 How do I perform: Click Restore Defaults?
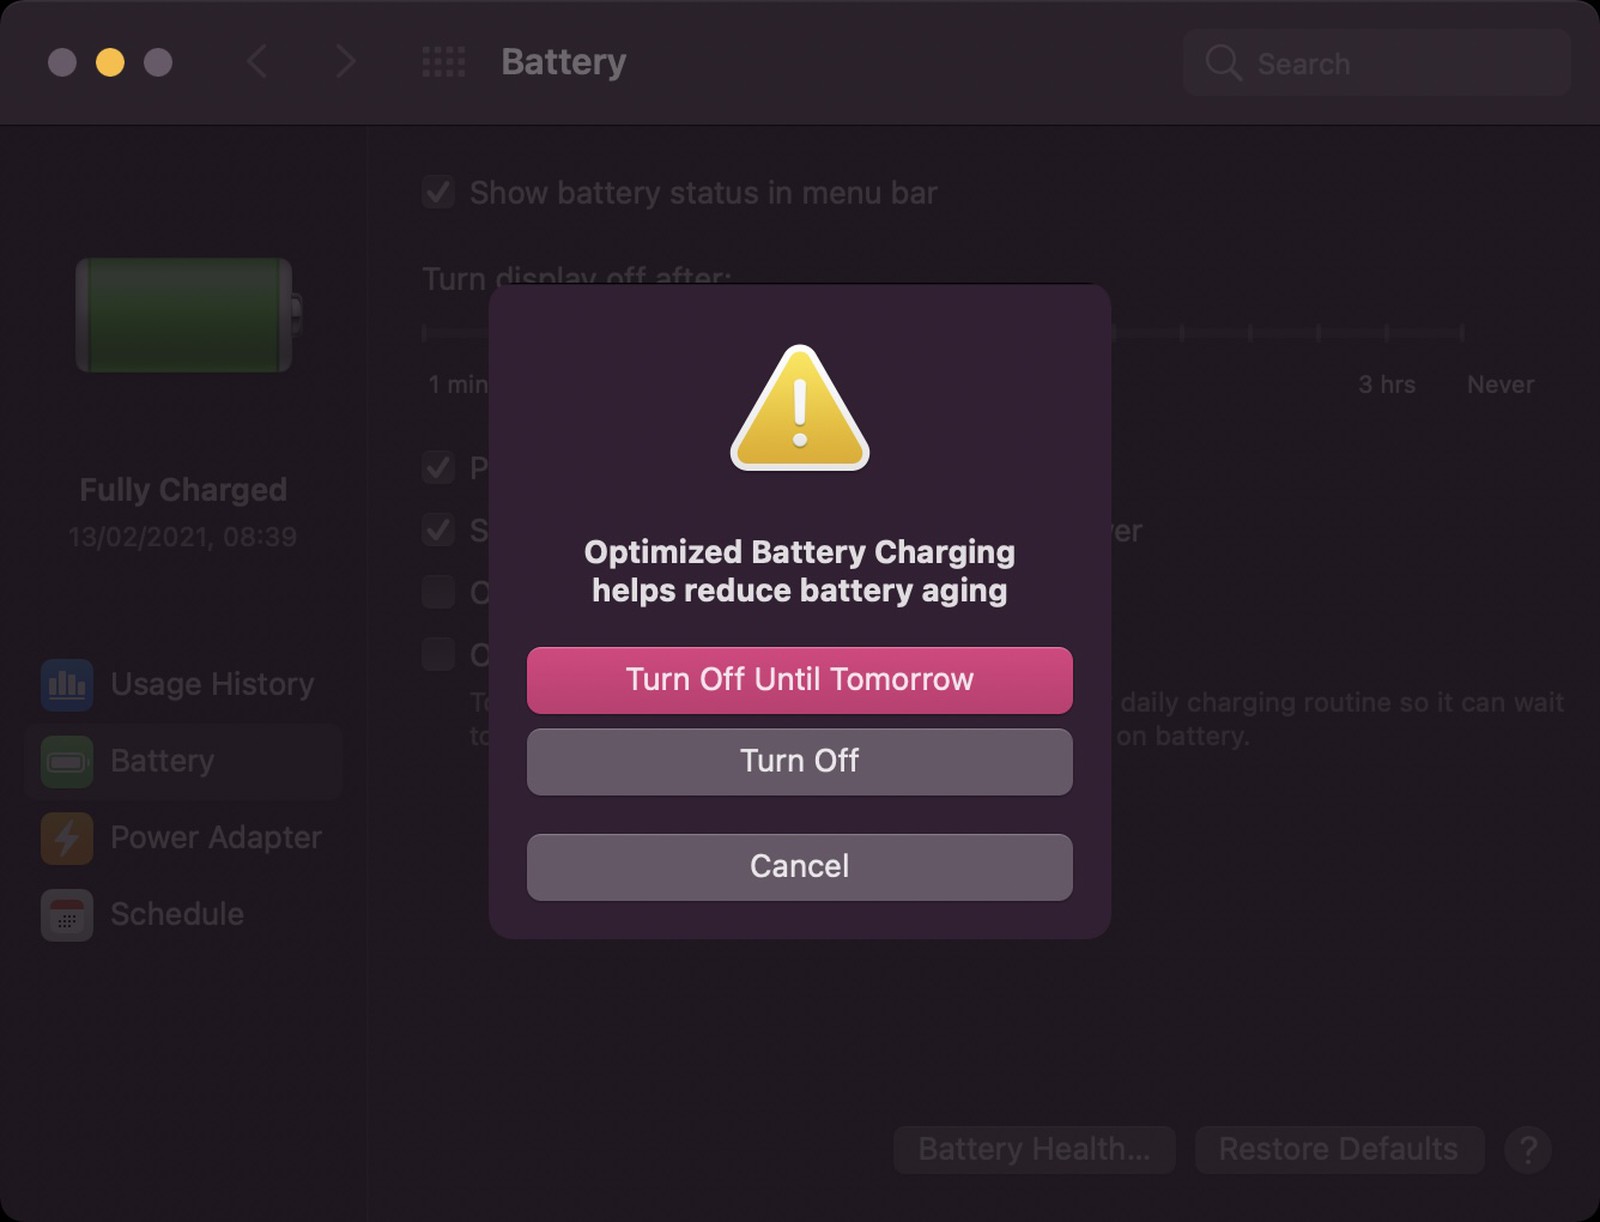click(x=1338, y=1149)
